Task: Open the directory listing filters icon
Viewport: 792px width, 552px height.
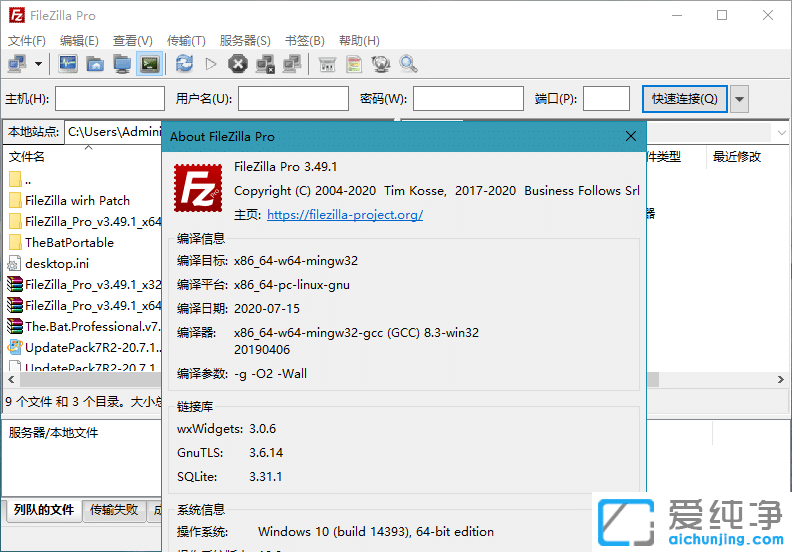Action: coord(327,64)
